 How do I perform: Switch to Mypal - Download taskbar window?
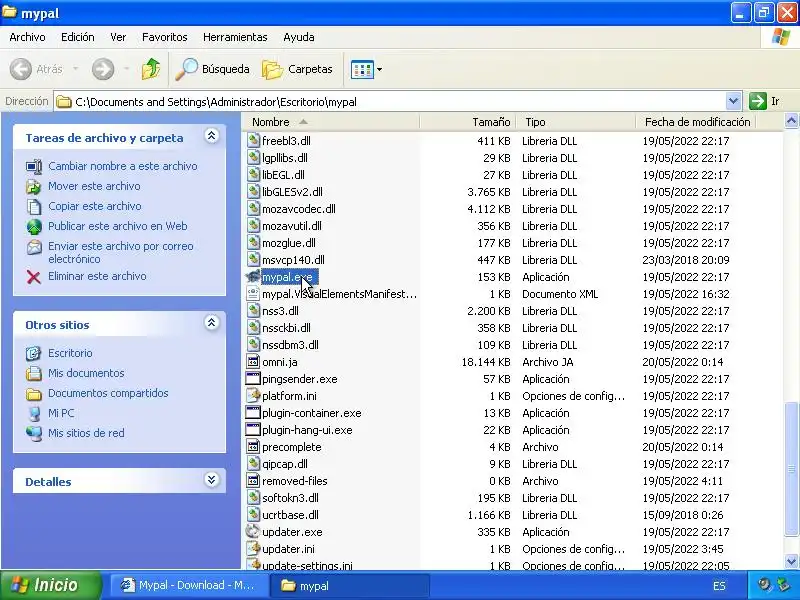[x=189, y=585]
